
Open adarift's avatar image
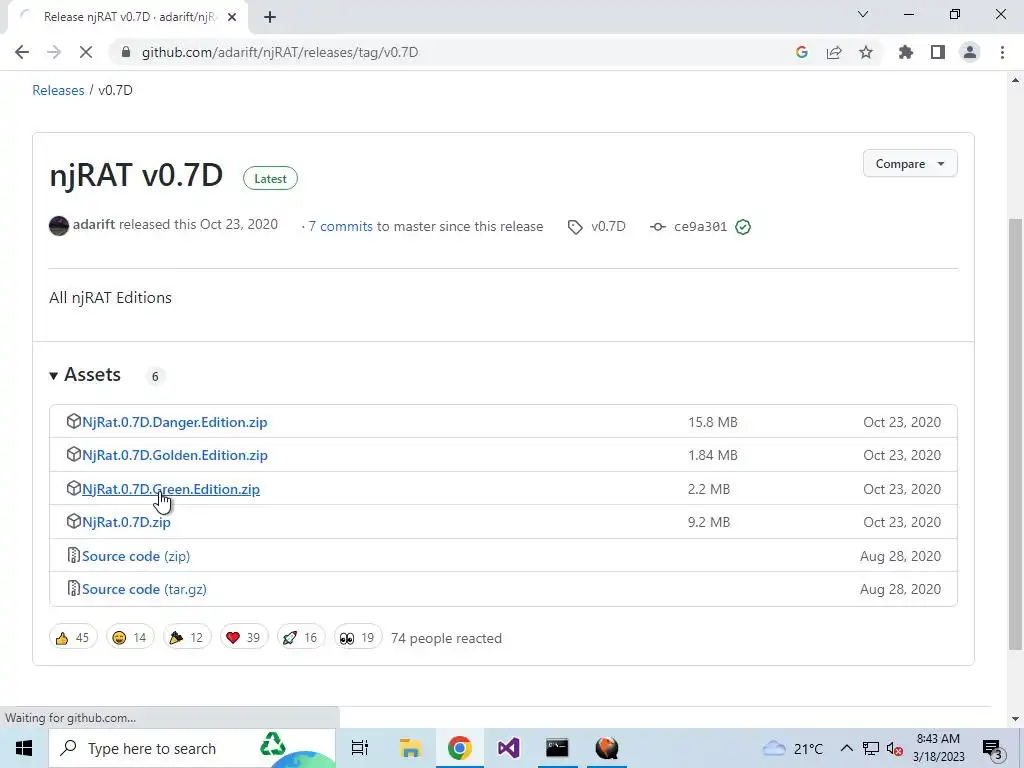click(x=59, y=226)
